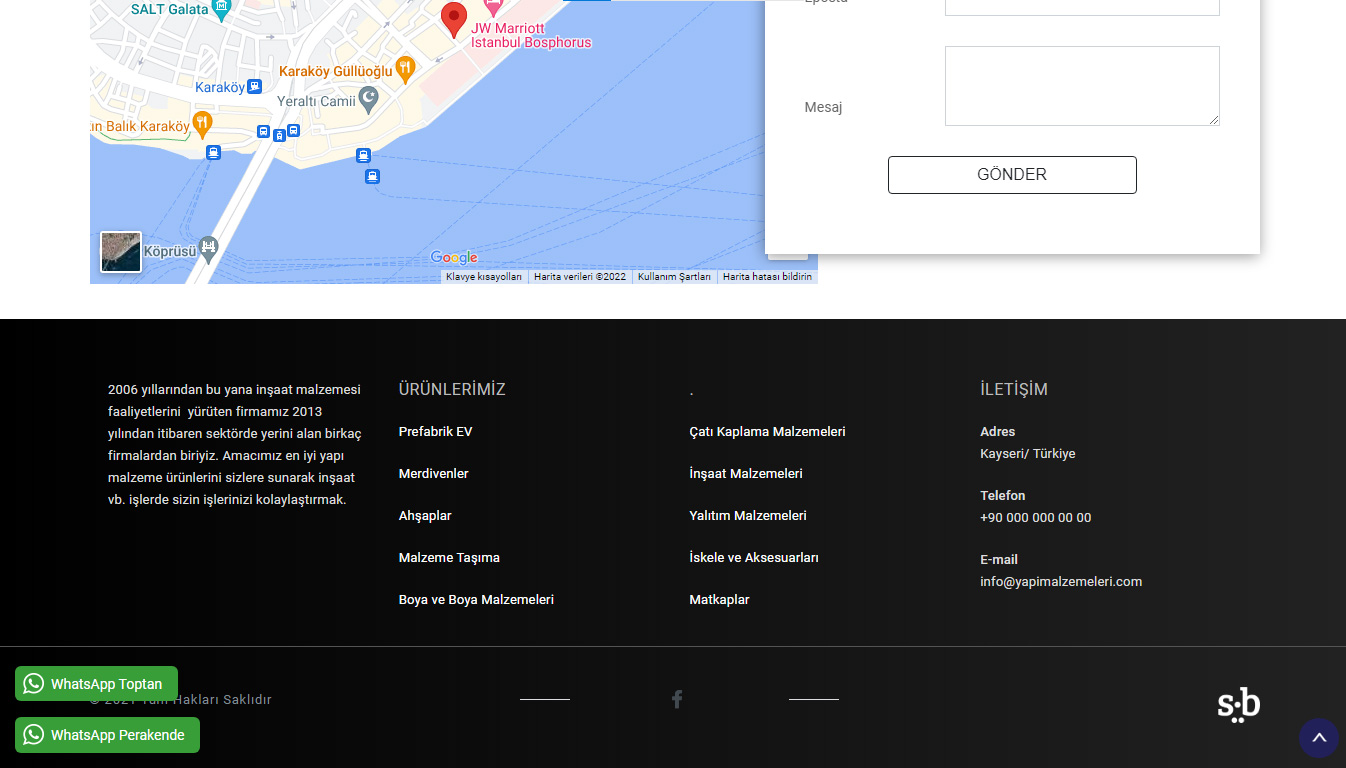Image resolution: width=1346 pixels, height=768 pixels.
Task: Focus the Mesaj text area
Action: tap(1082, 86)
